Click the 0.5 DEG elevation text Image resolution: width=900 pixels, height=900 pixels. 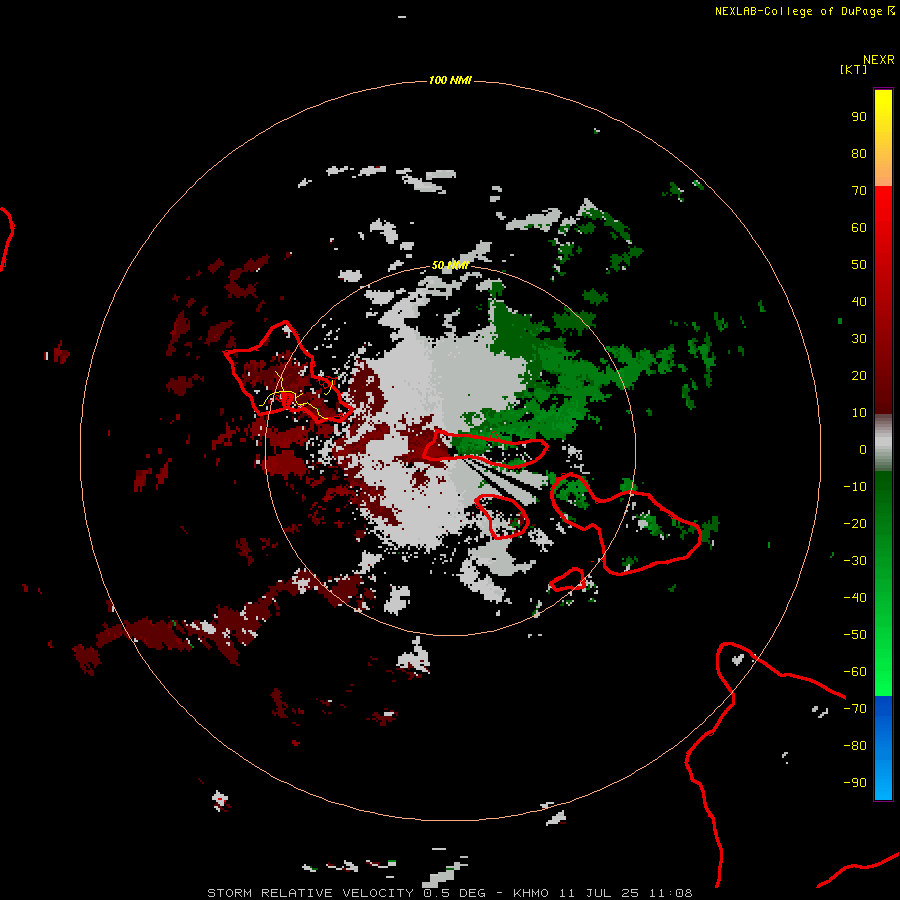click(x=455, y=893)
